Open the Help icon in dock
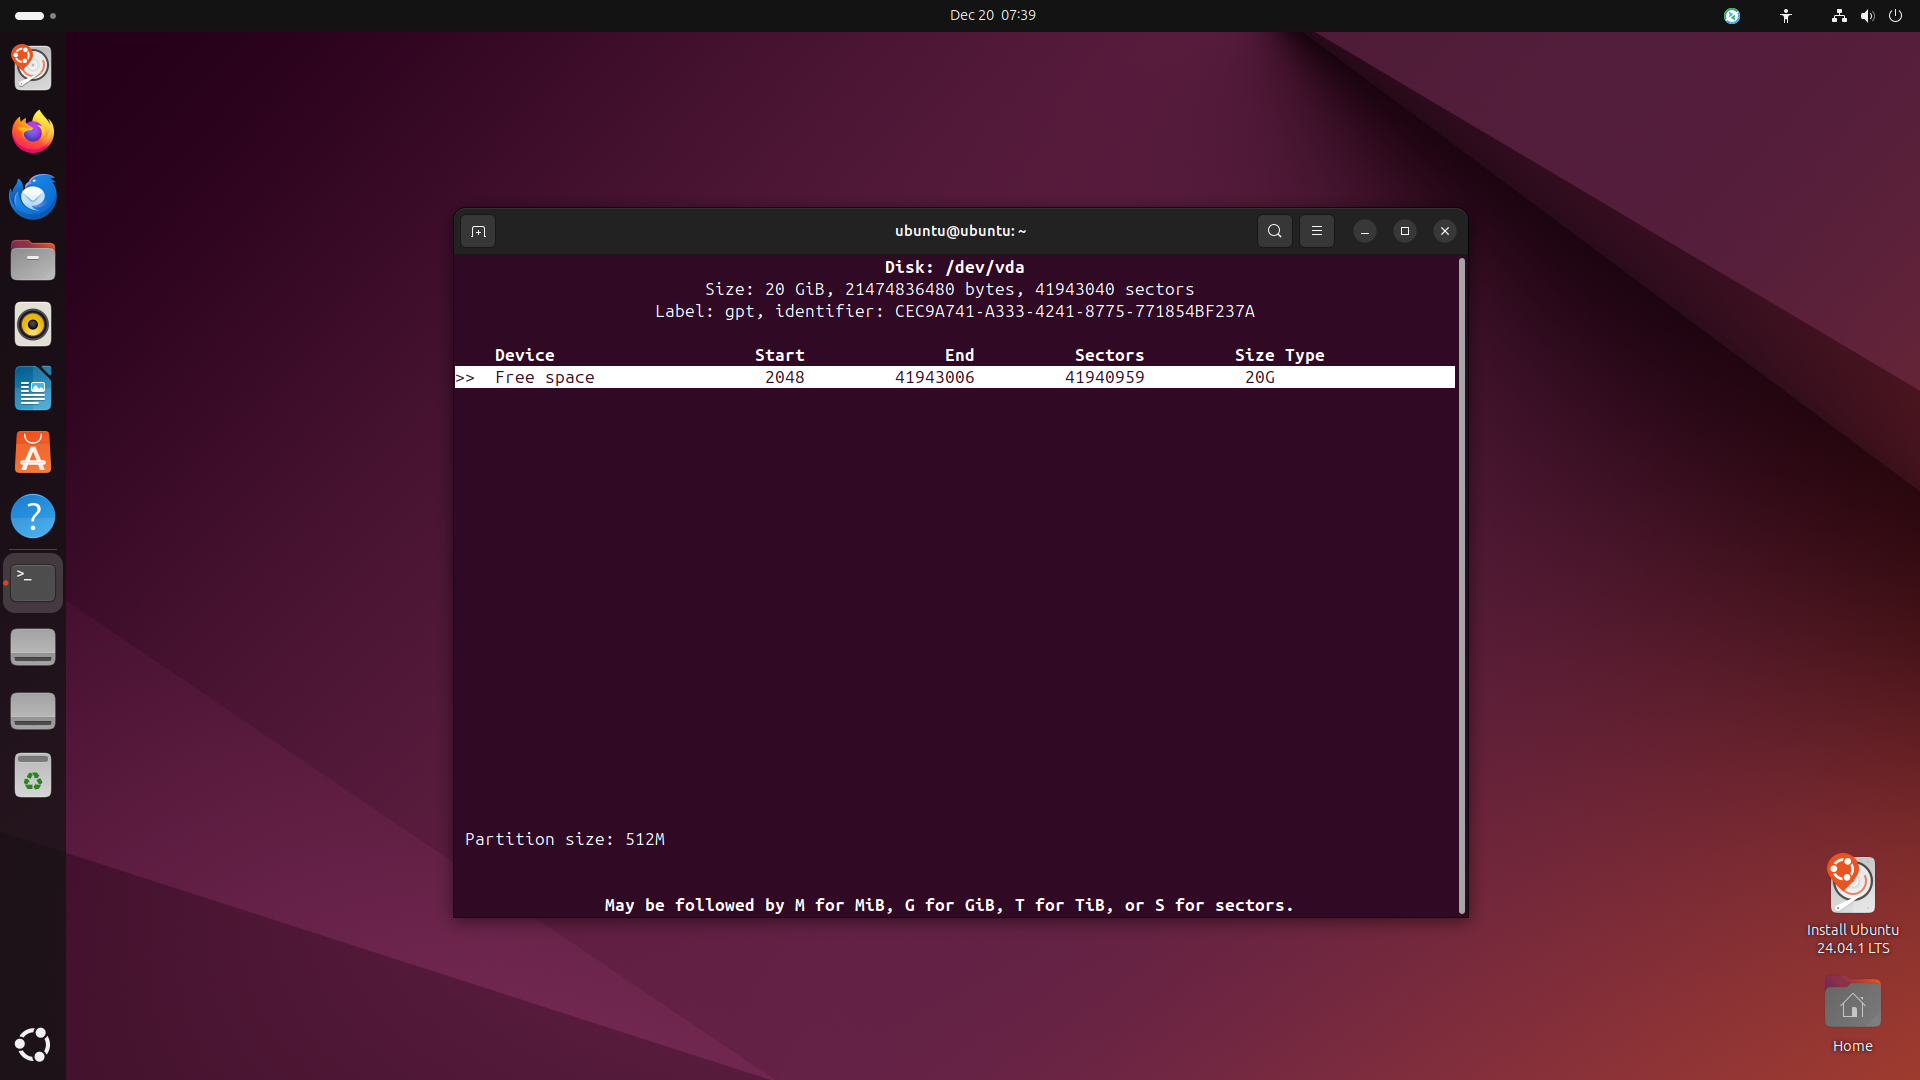This screenshot has height=1080, width=1920. [x=33, y=516]
